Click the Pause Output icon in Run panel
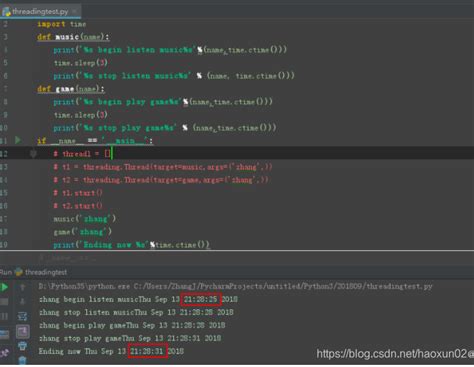This screenshot has width=474, height=367. pos(4,316)
